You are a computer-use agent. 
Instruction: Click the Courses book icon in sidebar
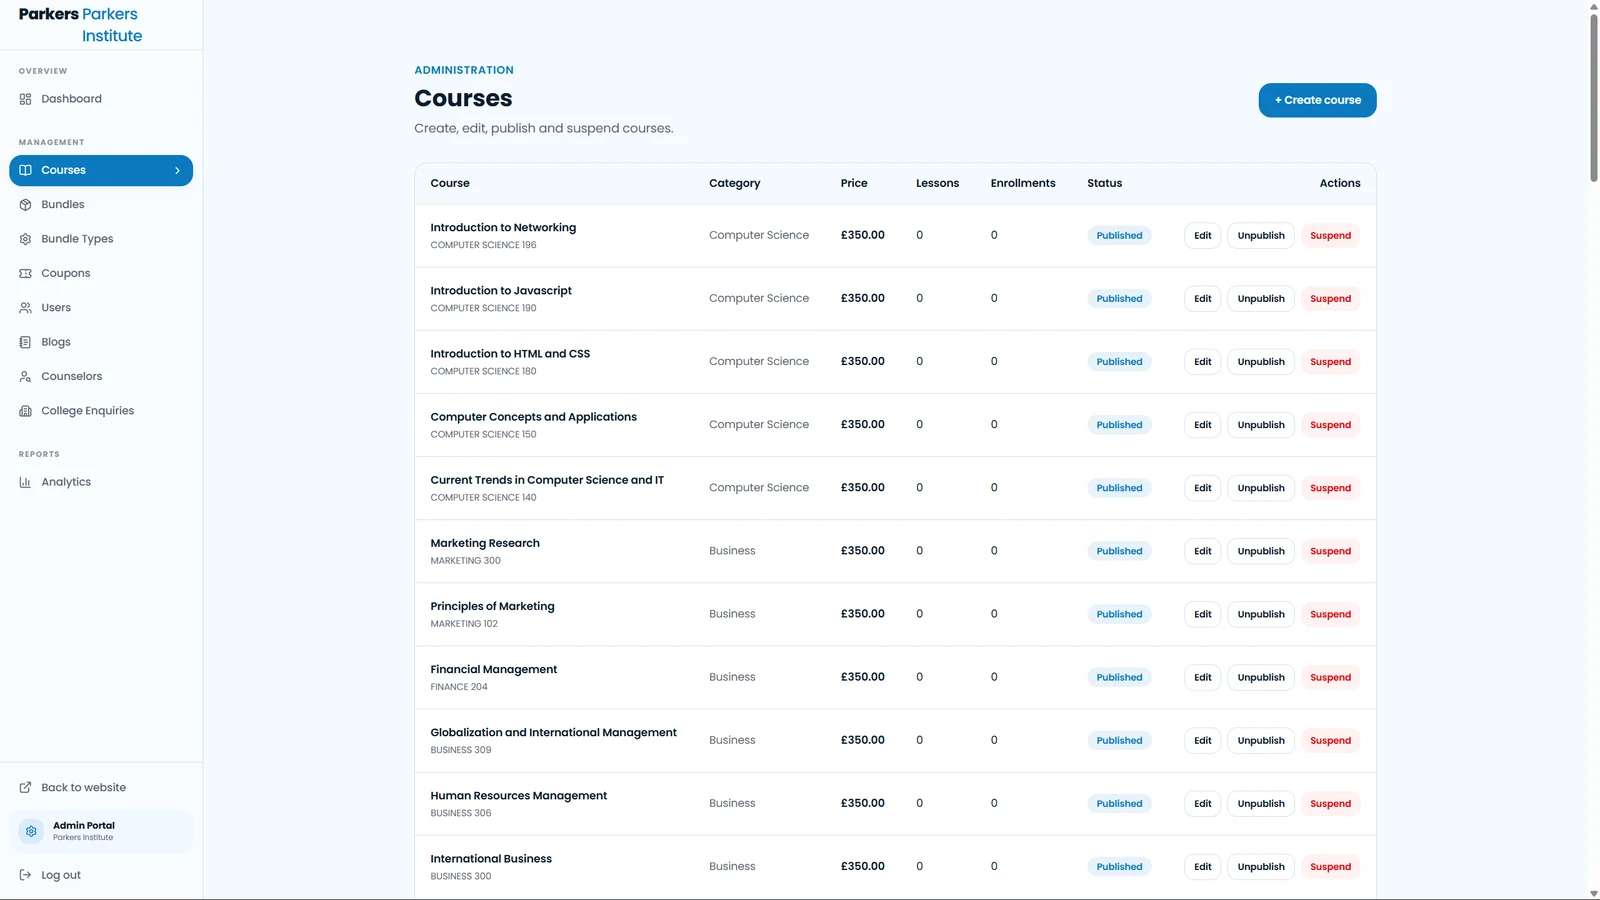(x=25, y=170)
